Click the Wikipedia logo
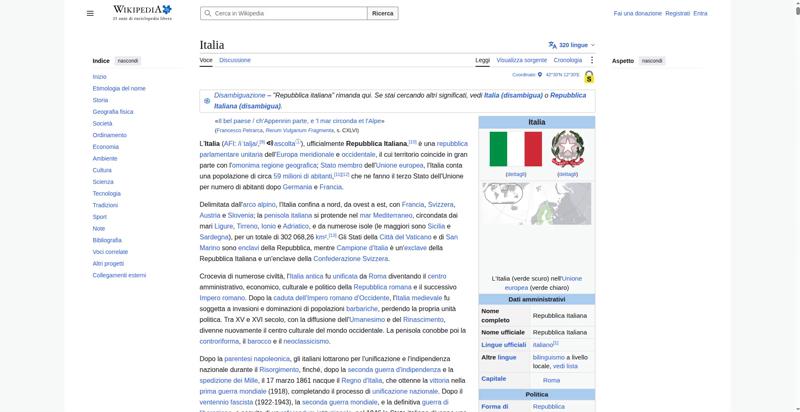The image size is (800, 412). tap(142, 12)
